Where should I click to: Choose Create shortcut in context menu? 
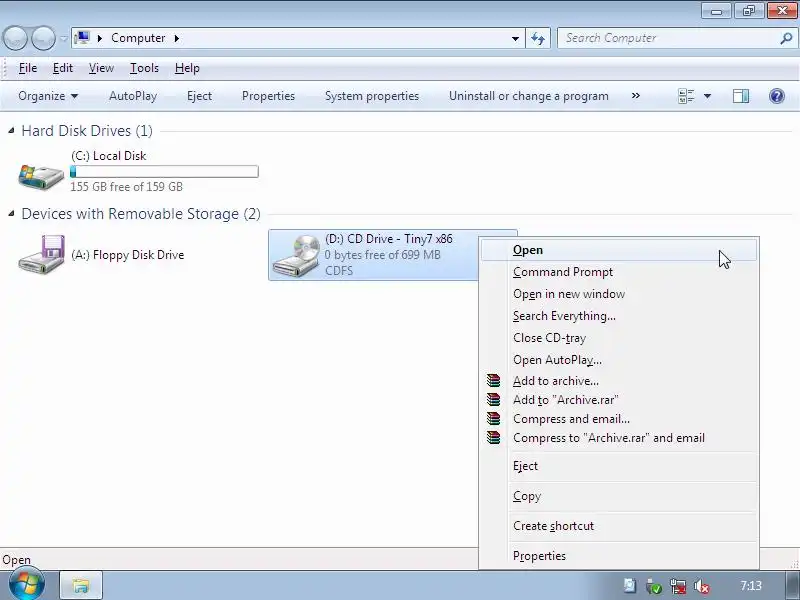tap(619, 526)
